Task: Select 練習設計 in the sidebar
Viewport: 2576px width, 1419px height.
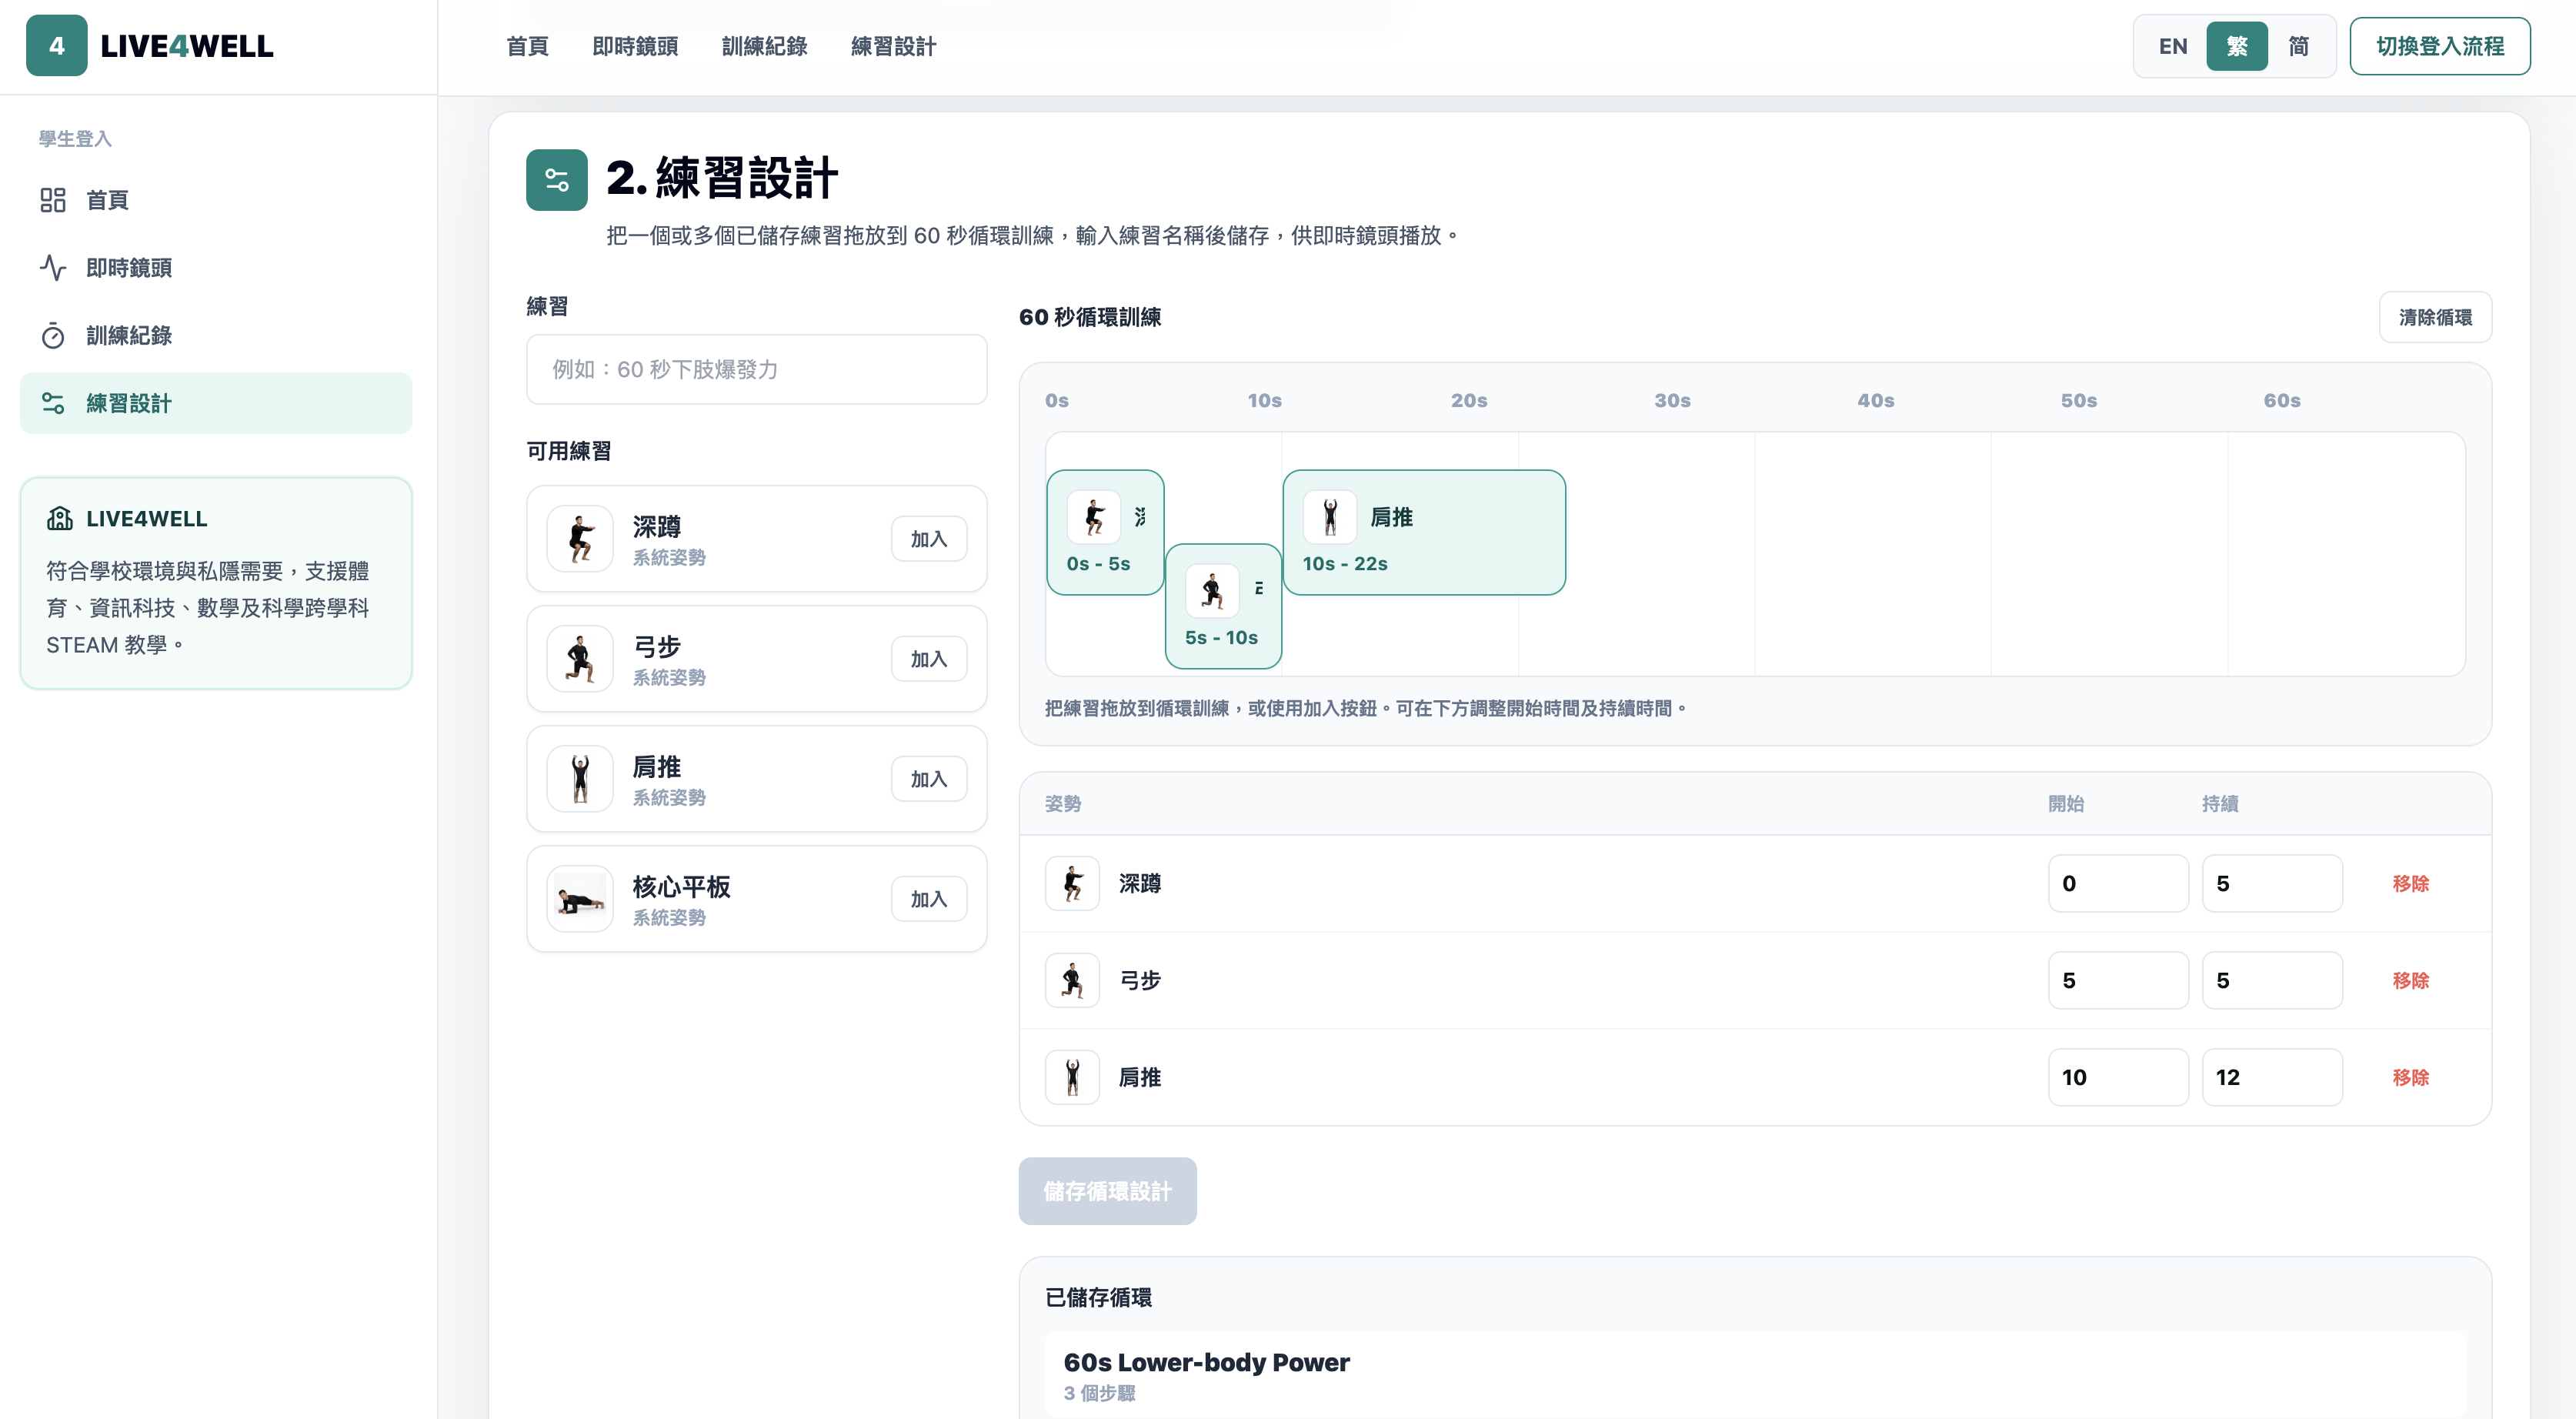Action: [x=216, y=403]
